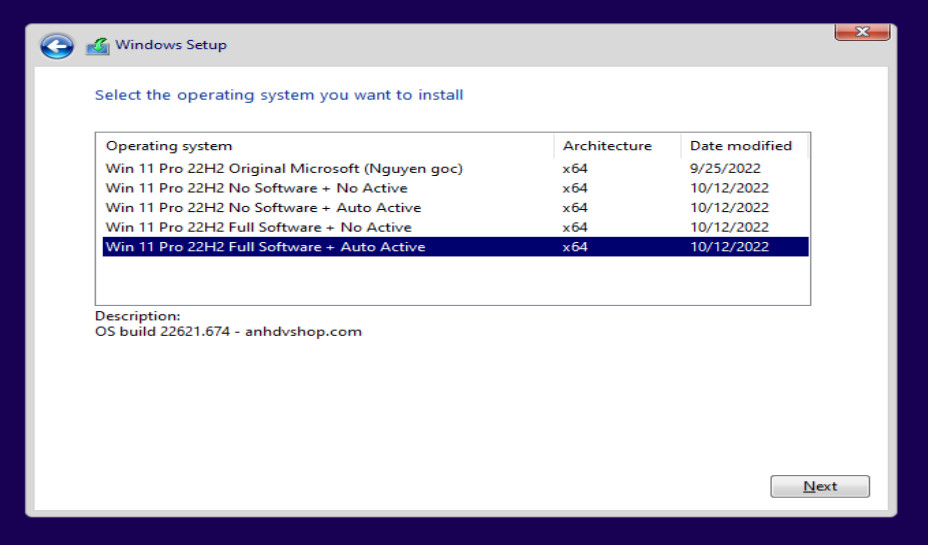The image size is (928, 545).
Task: Click the Date modified column header
Action: click(x=744, y=146)
